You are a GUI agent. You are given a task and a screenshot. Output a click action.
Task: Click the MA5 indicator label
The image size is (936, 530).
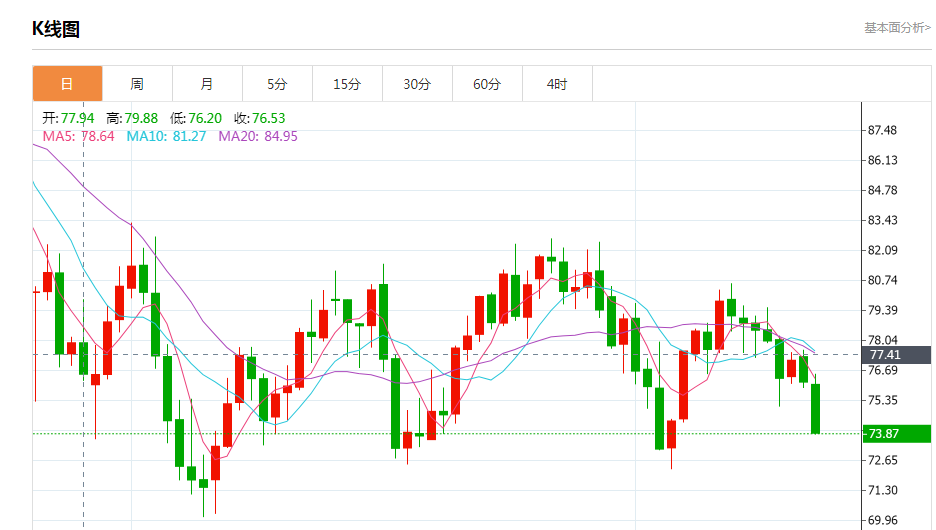click(78, 136)
